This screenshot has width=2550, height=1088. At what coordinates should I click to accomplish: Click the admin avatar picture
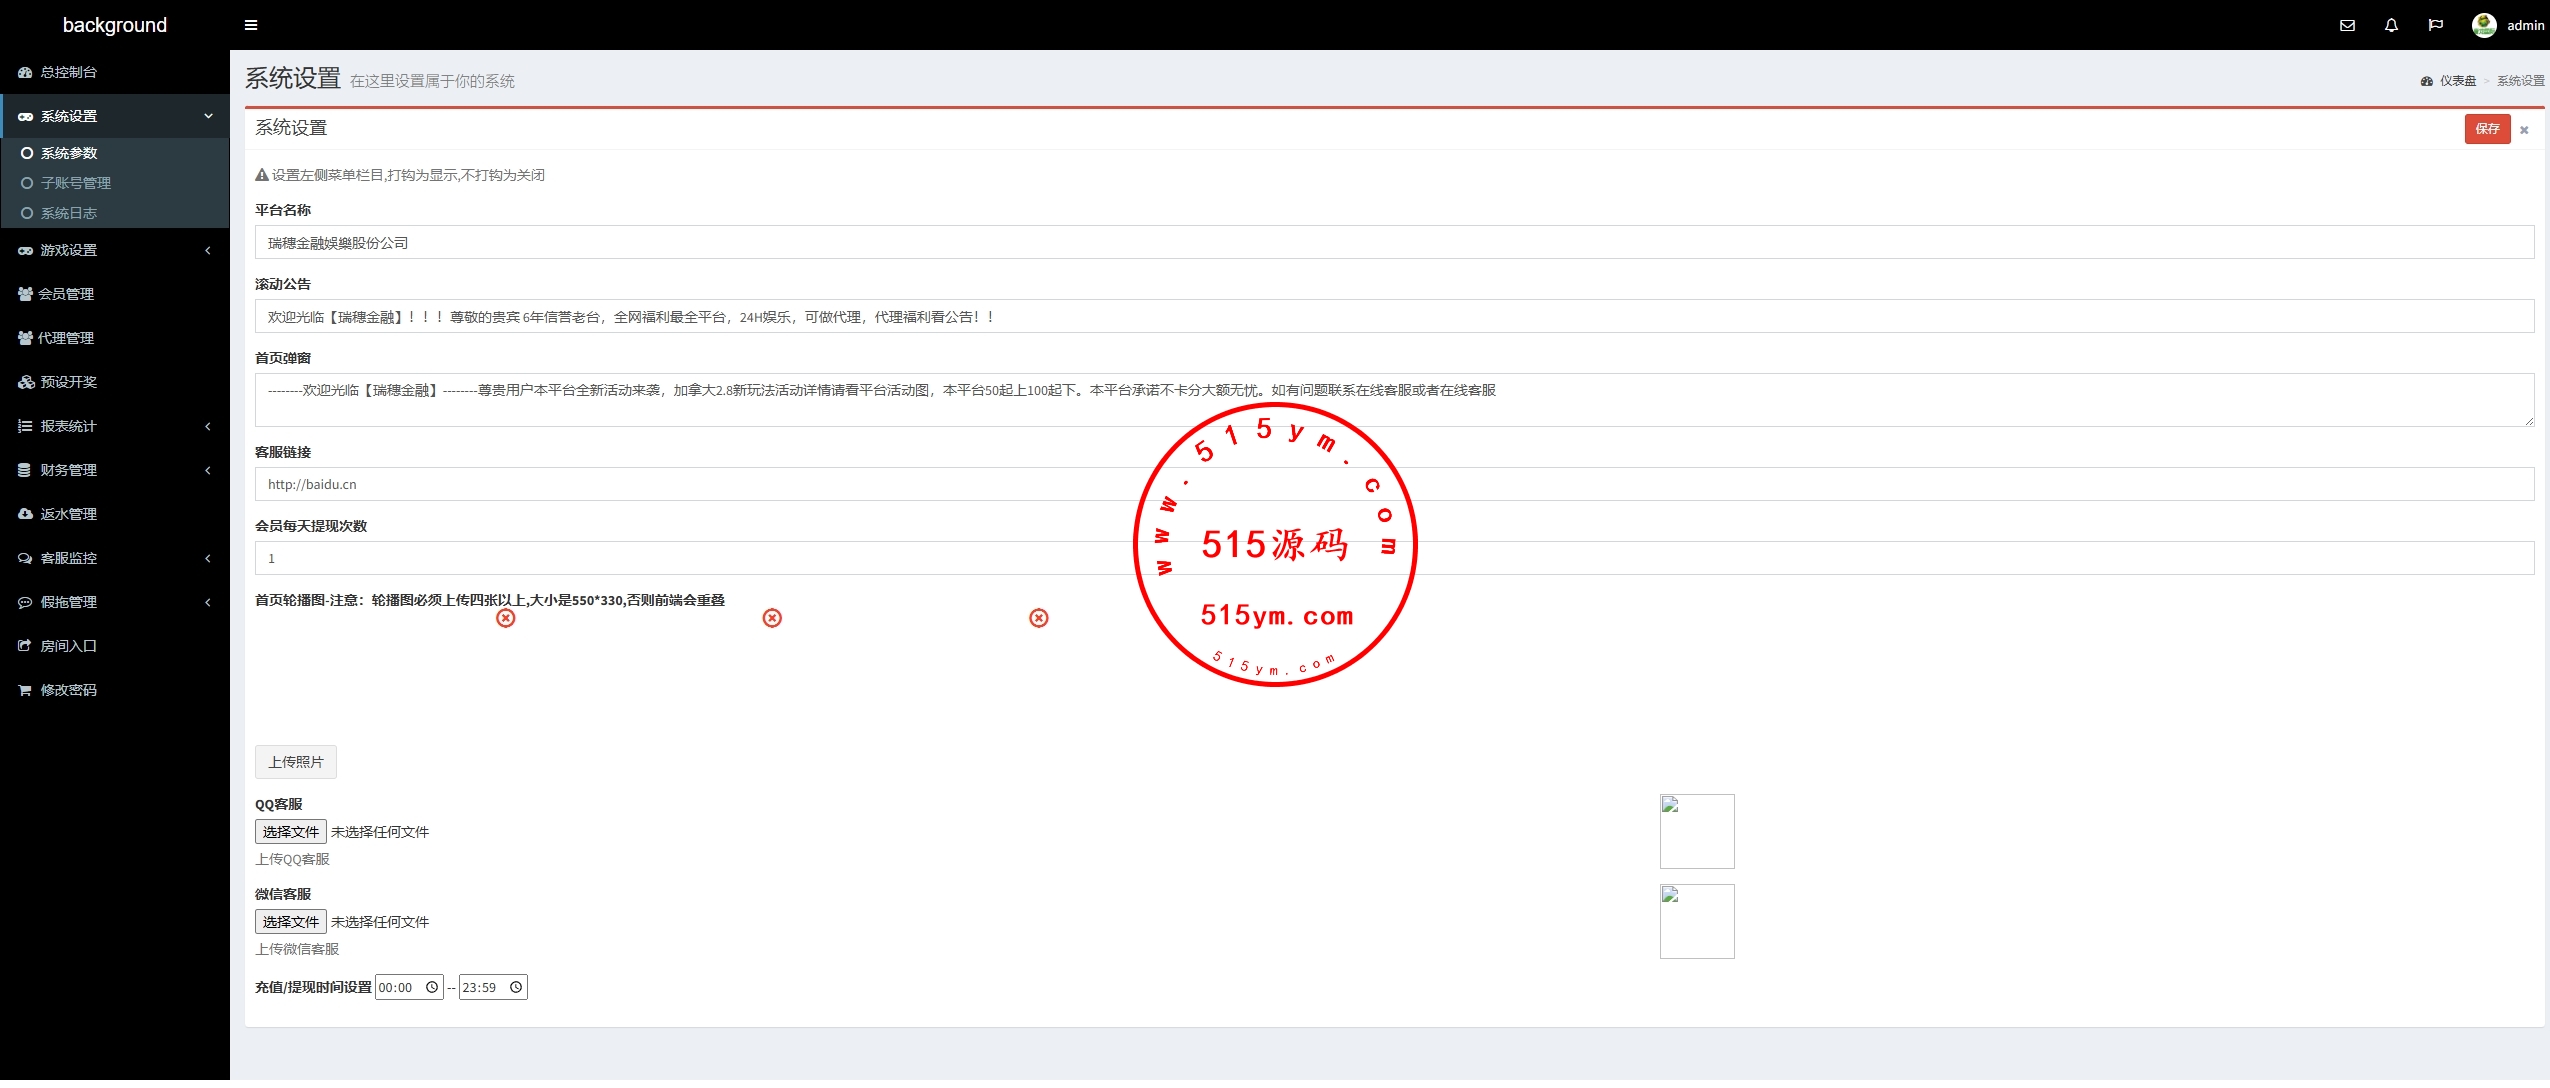pyautogui.click(x=2483, y=25)
